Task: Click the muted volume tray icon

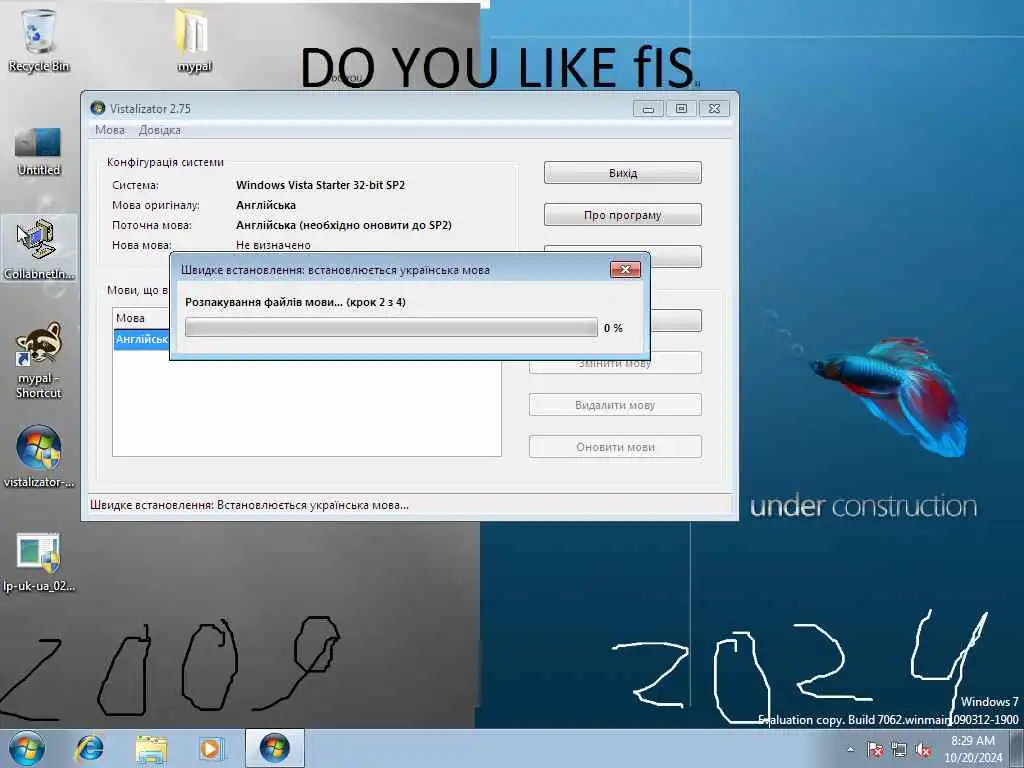Action: tap(923, 750)
